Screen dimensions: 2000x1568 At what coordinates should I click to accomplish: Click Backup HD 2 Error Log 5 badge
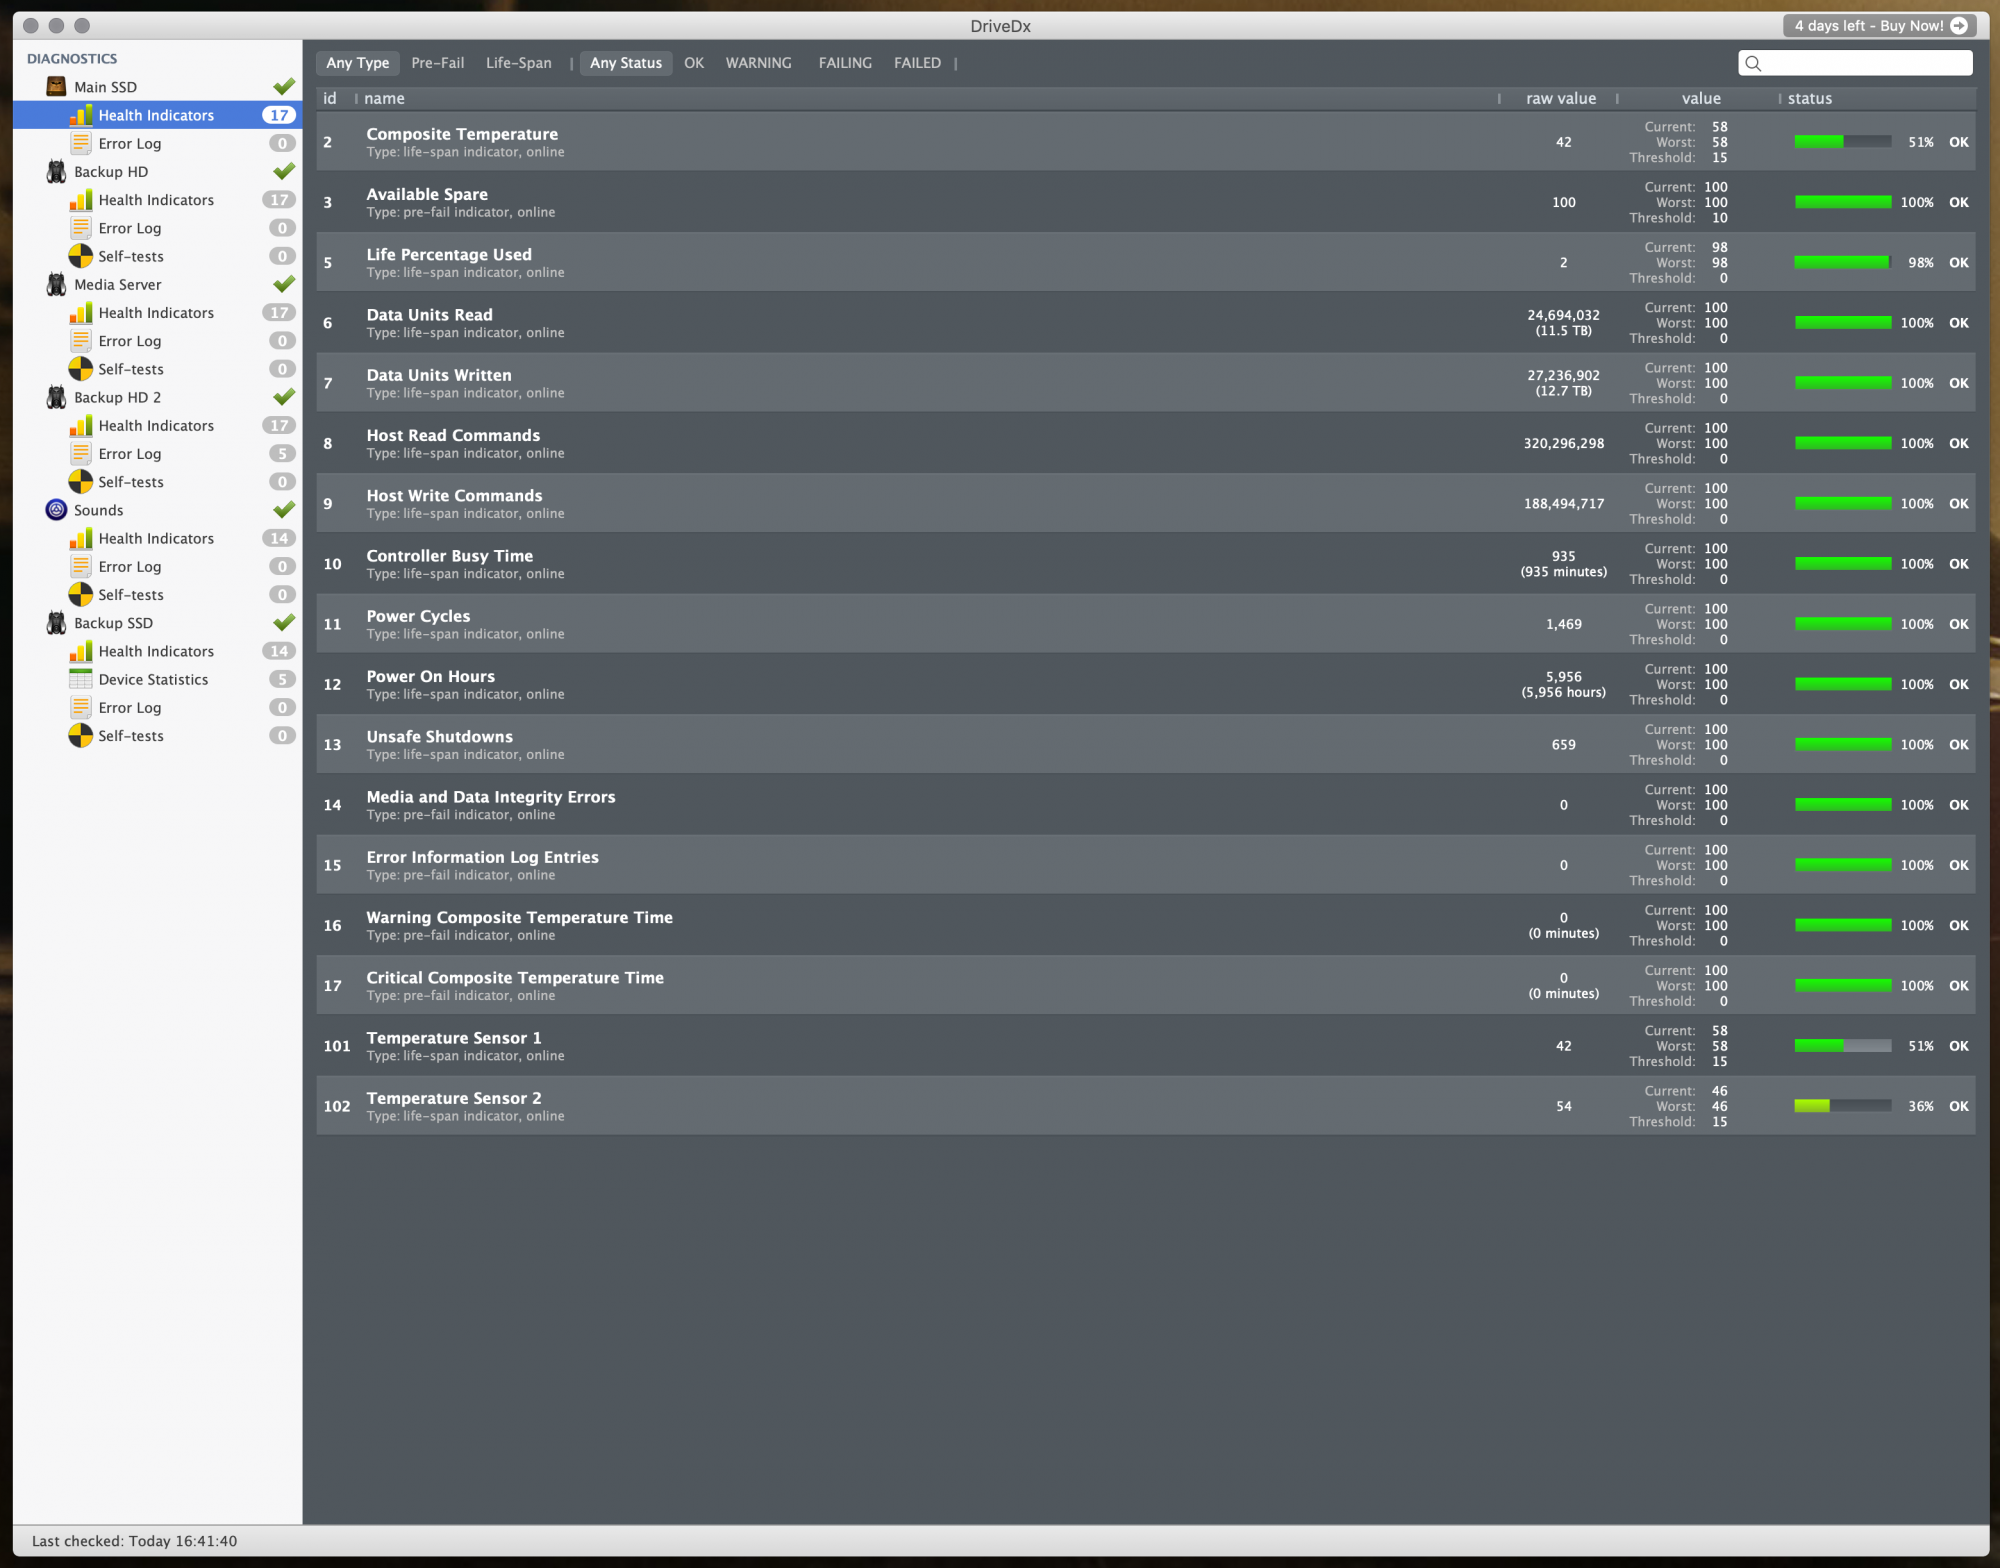pyautogui.click(x=283, y=454)
